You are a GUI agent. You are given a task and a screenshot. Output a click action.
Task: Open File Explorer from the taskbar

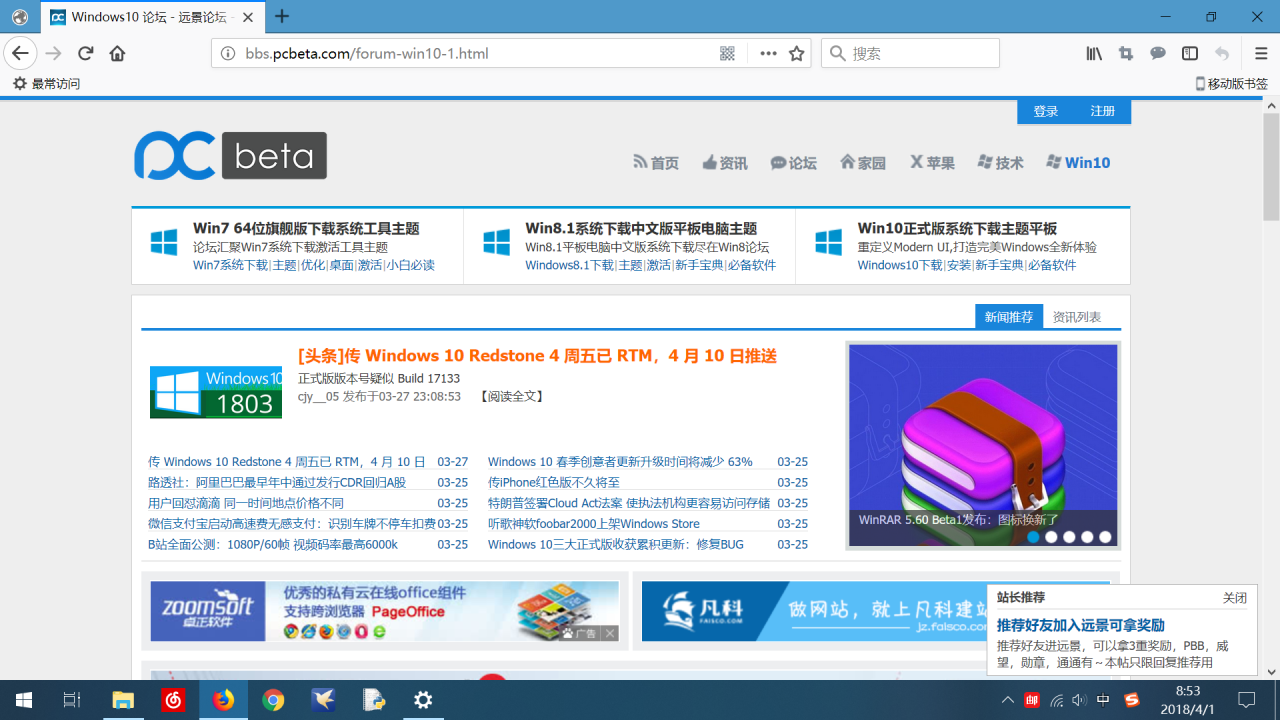click(x=122, y=700)
